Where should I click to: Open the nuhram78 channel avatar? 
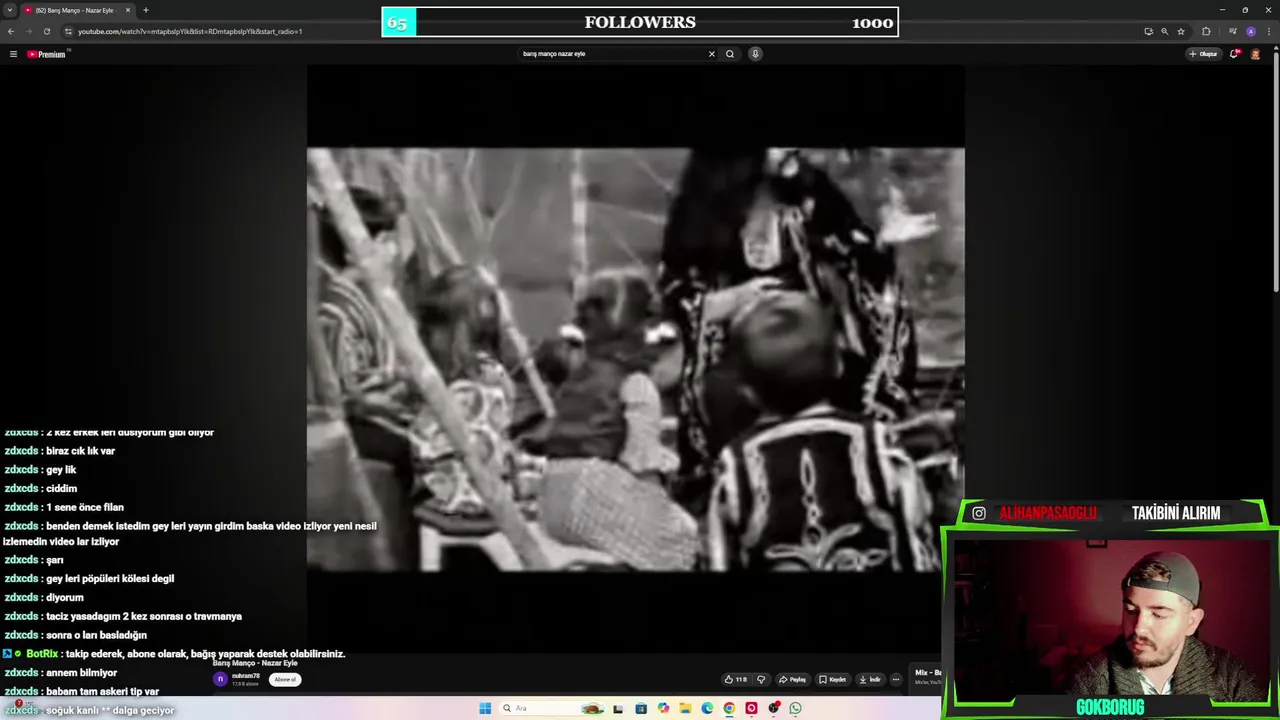(220, 679)
